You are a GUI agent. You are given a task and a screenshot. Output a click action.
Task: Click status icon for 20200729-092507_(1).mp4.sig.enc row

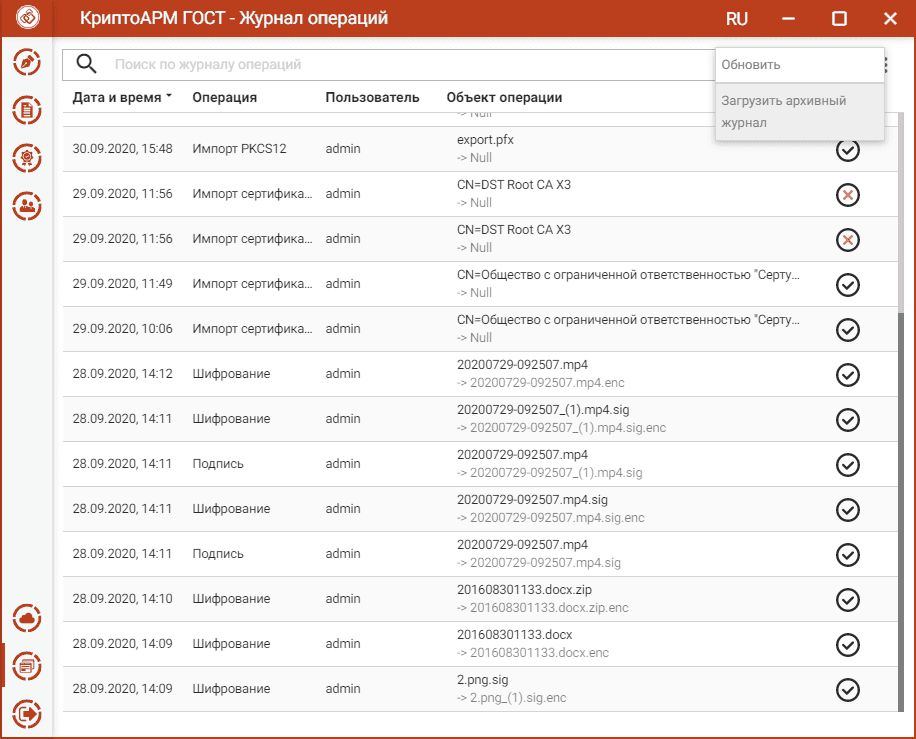848,420
